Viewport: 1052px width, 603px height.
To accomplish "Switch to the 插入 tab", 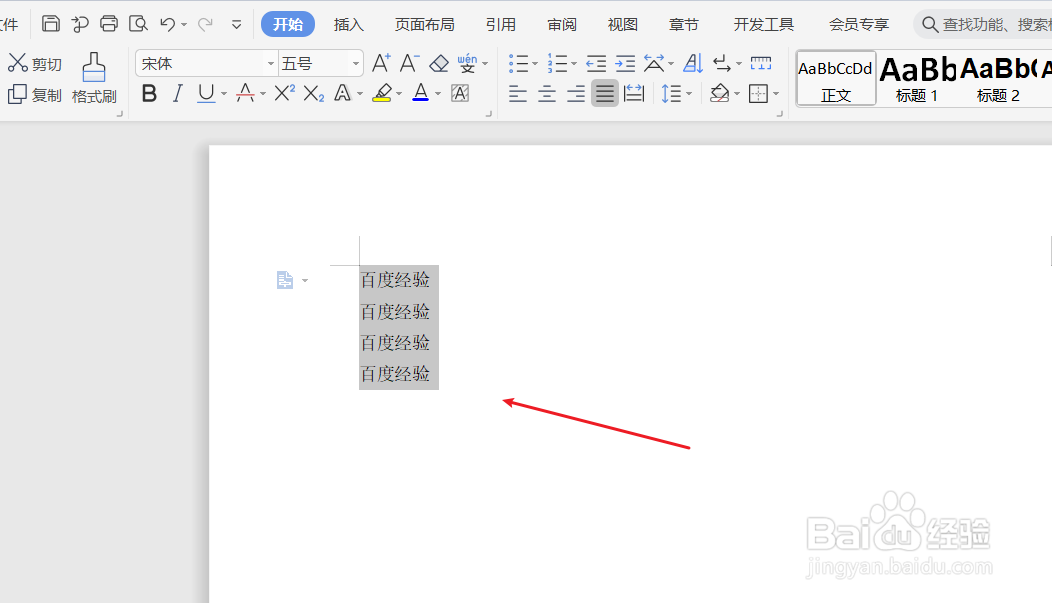I will (x=349, y=25).
